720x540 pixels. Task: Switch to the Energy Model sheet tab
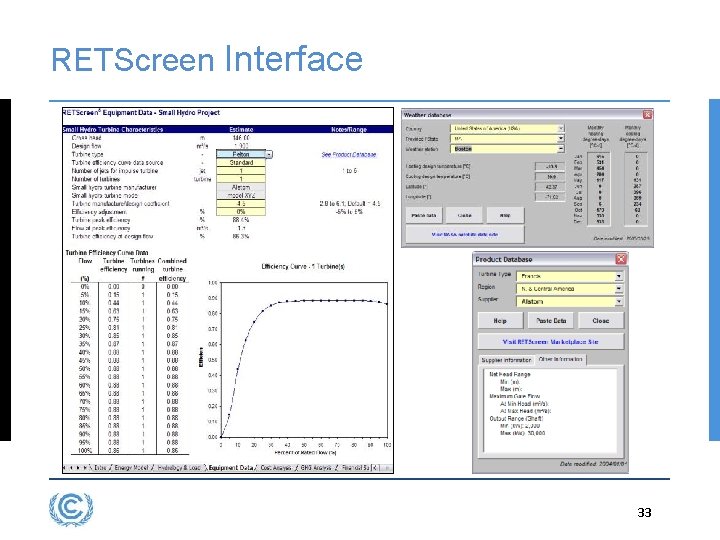coord(131,468)
